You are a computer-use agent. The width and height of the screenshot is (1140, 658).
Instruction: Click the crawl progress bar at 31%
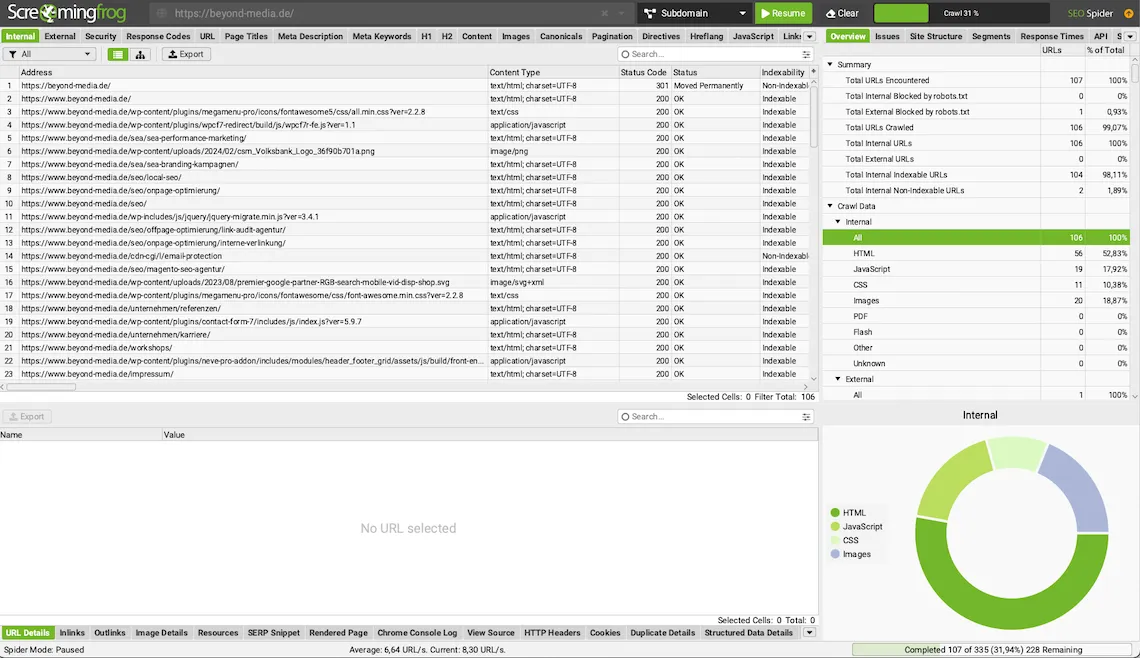coord(961,13)
